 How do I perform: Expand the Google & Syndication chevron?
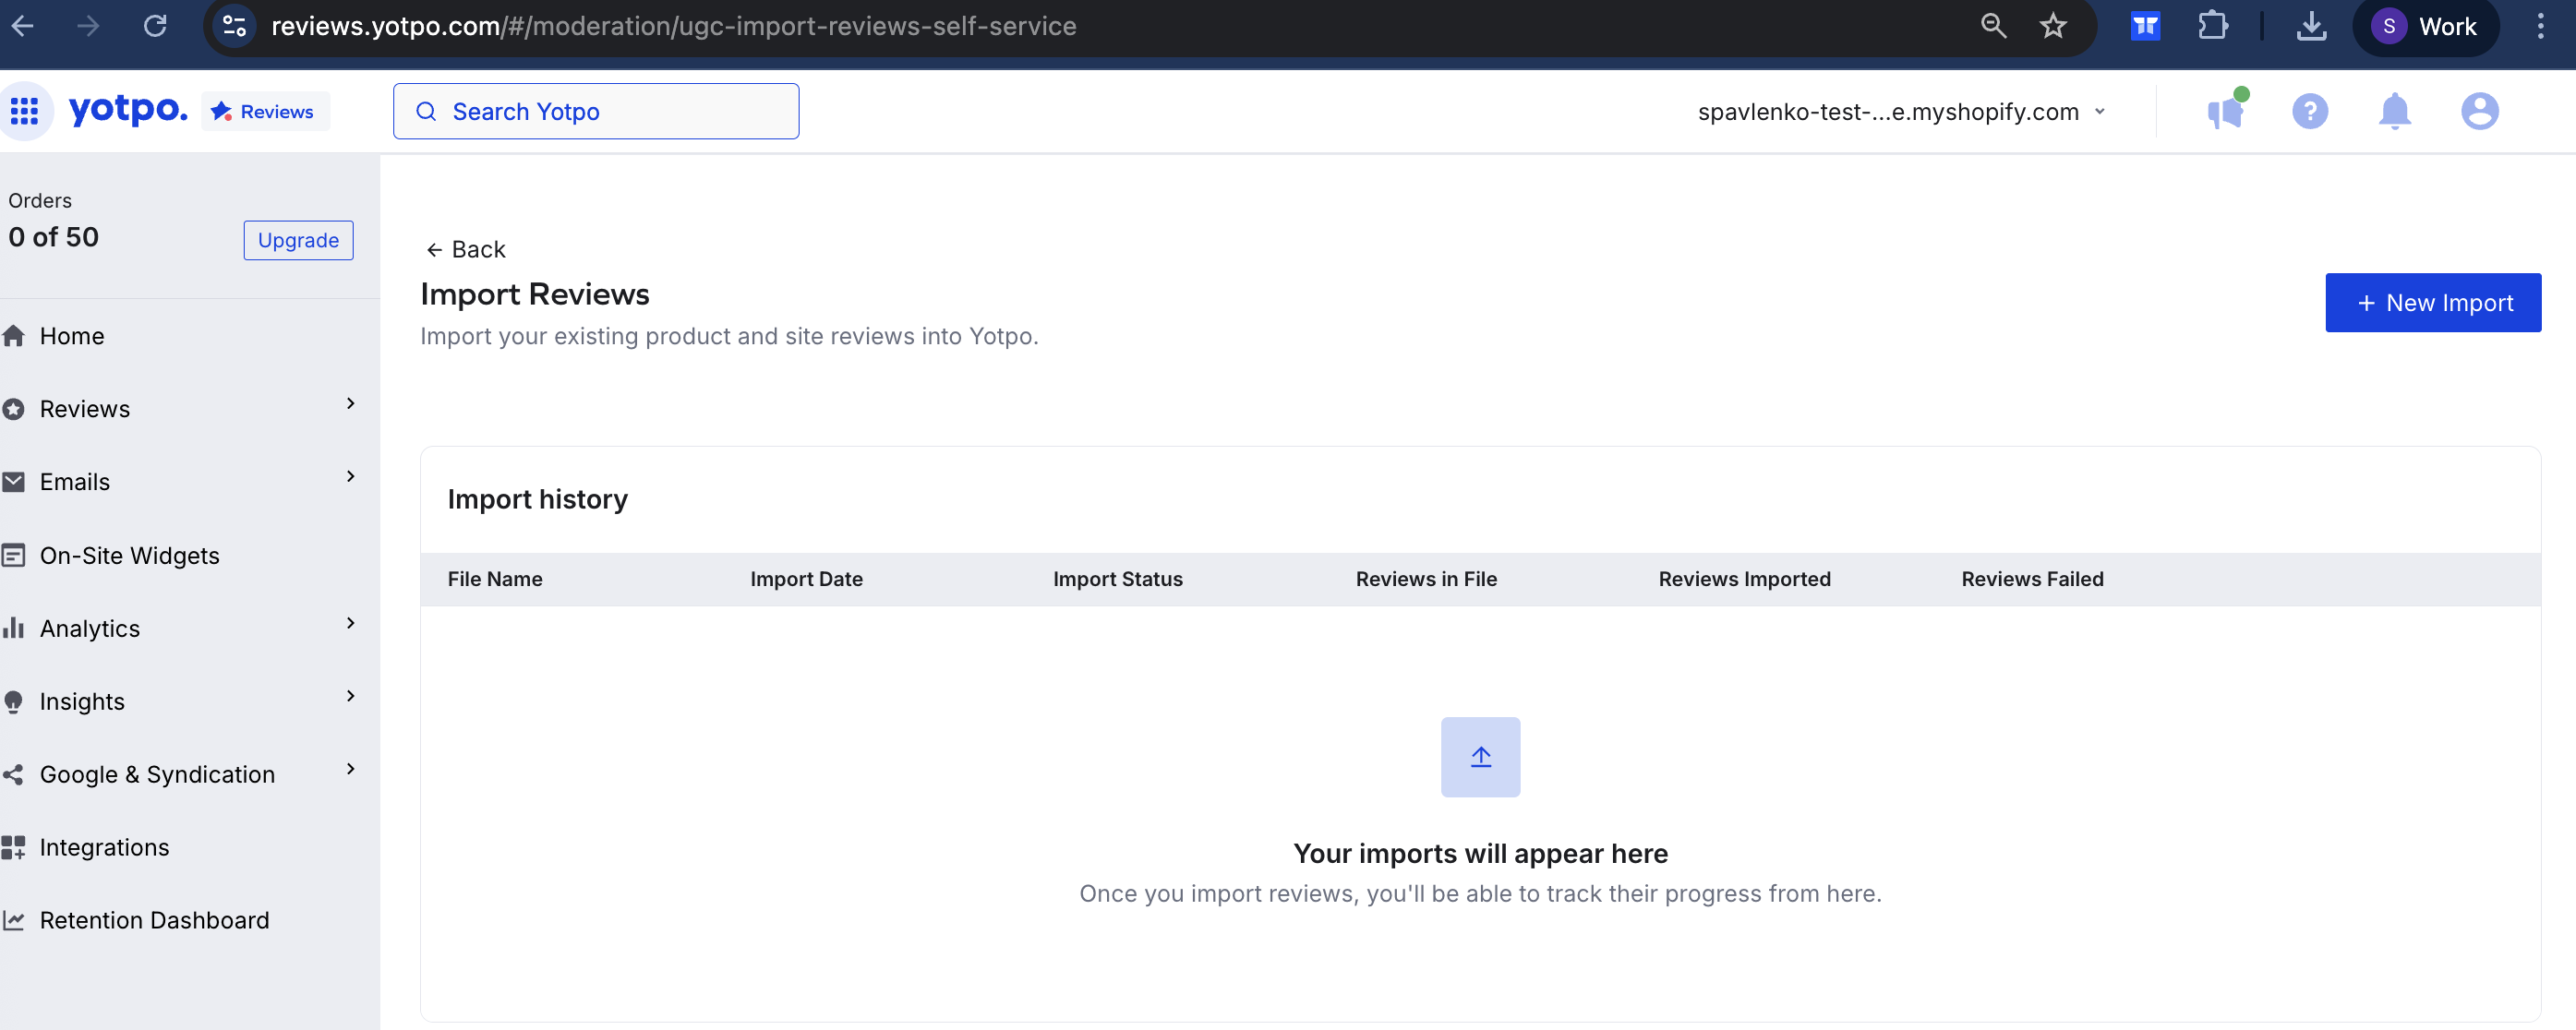(351, 769)
